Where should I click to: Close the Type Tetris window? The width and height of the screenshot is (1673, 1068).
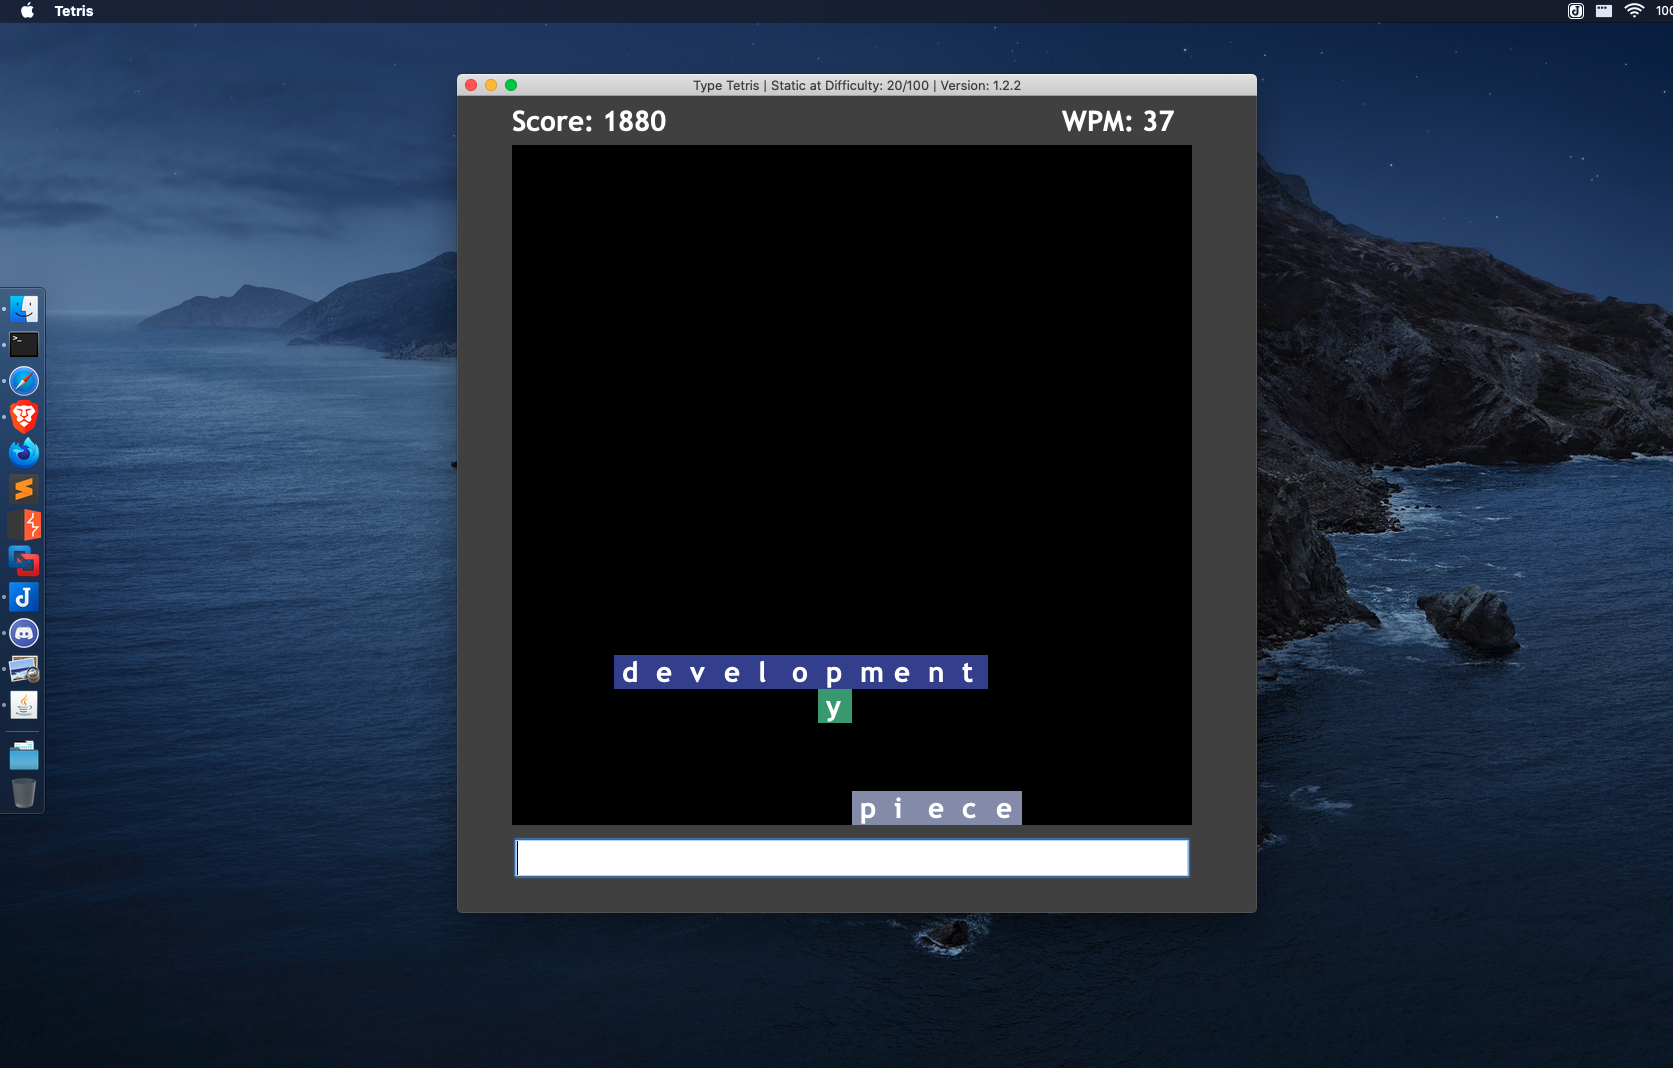coord(471,85)
